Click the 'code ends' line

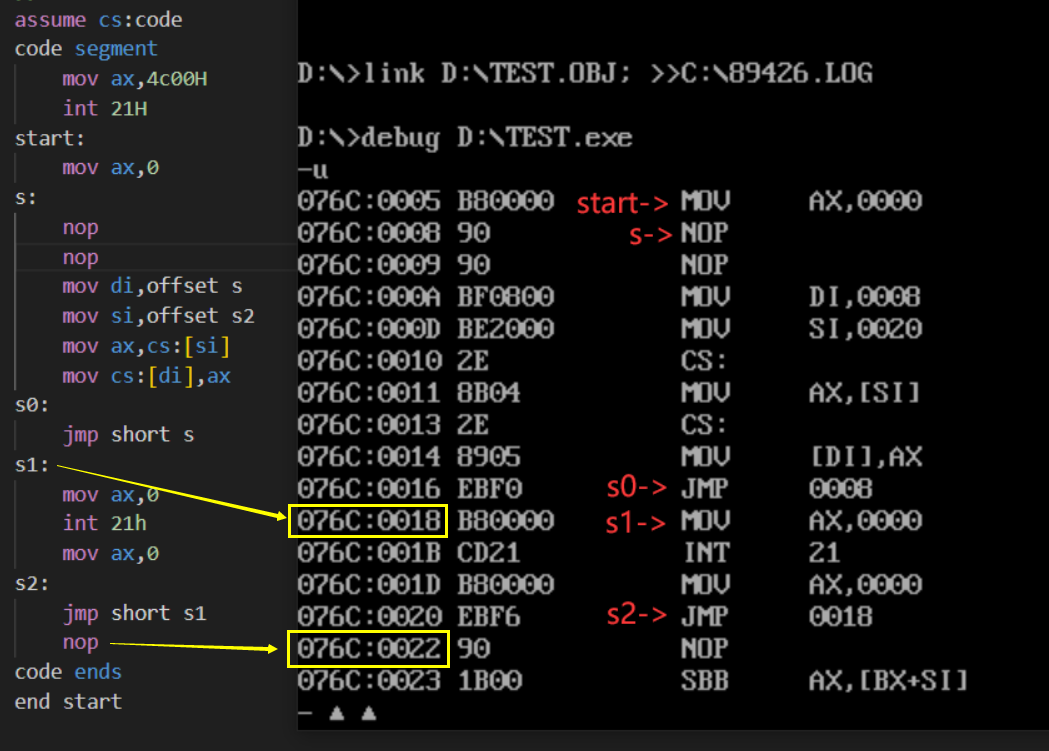(68, 672)
